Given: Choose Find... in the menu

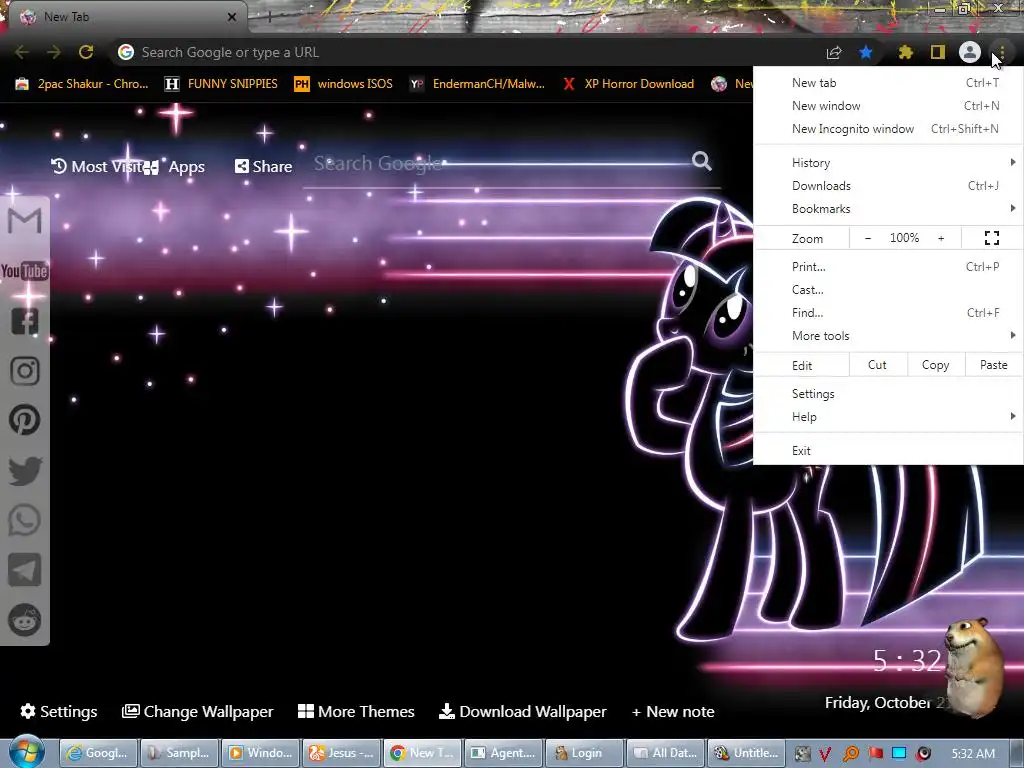Looking at the screenshot, I should pyautogui.click(x=889, y=313).
